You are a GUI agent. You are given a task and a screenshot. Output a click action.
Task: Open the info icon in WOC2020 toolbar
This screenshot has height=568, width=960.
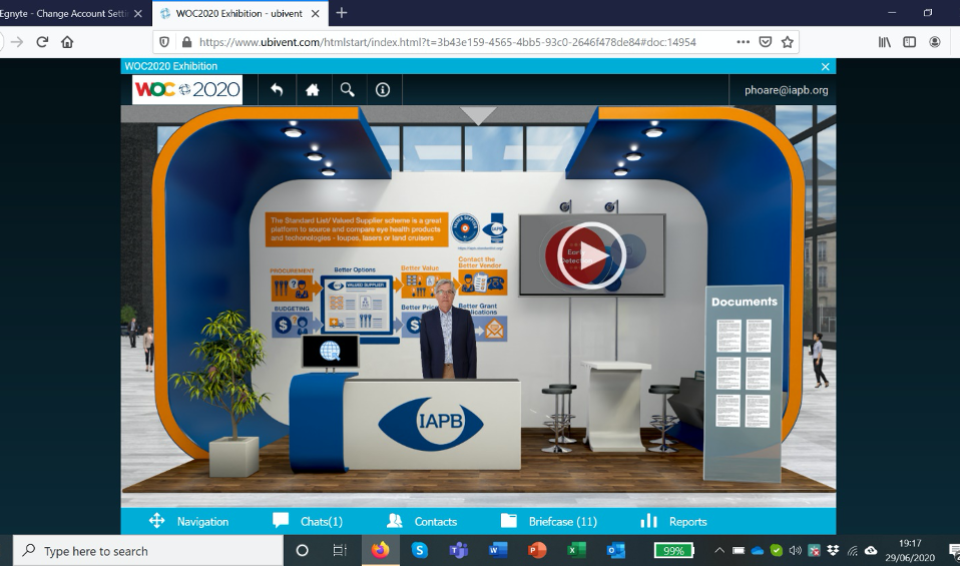click(383, 90)
